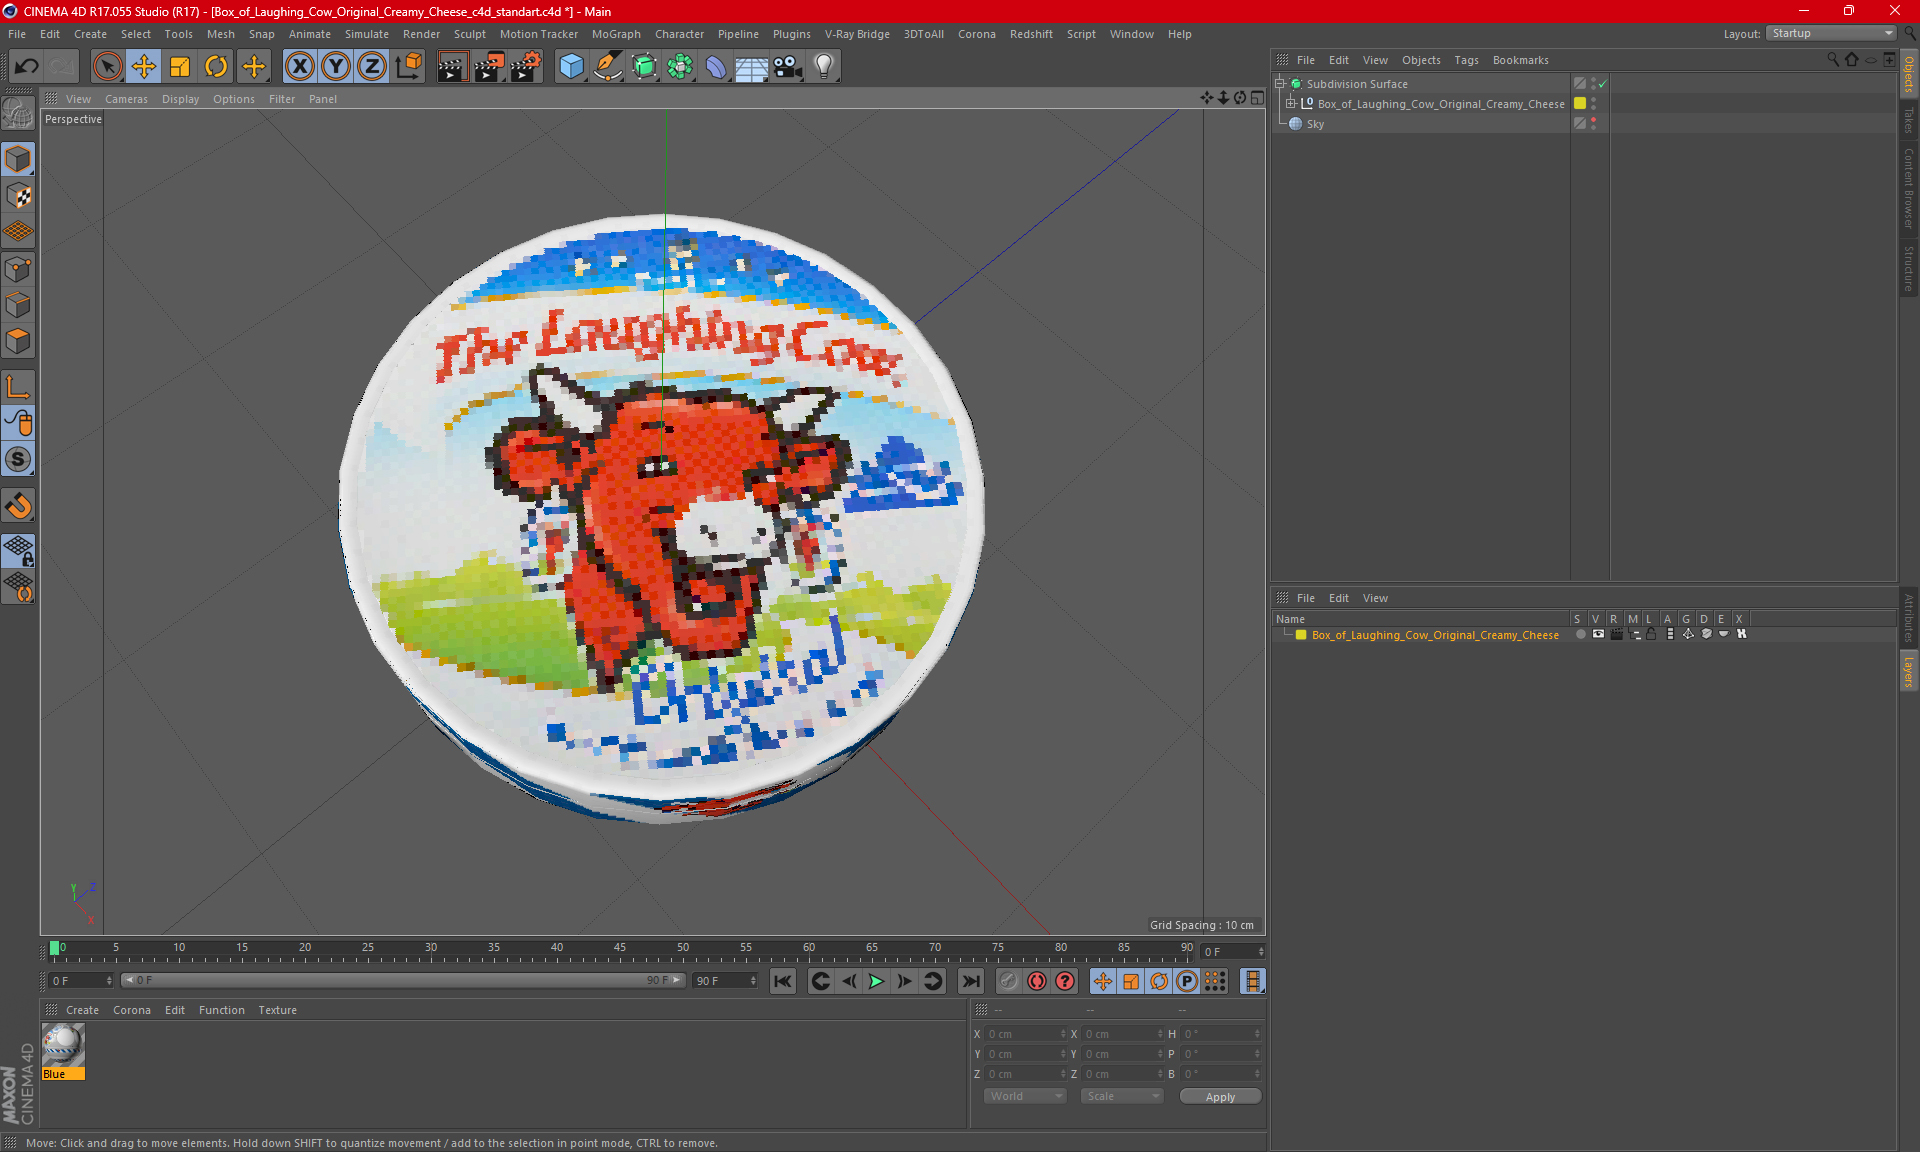Toggle layer visibility for Box layer

point(1598,635)
